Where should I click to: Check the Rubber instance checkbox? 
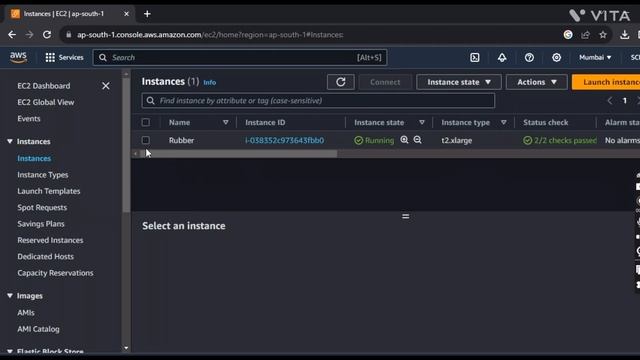click(x=146, y=140)
